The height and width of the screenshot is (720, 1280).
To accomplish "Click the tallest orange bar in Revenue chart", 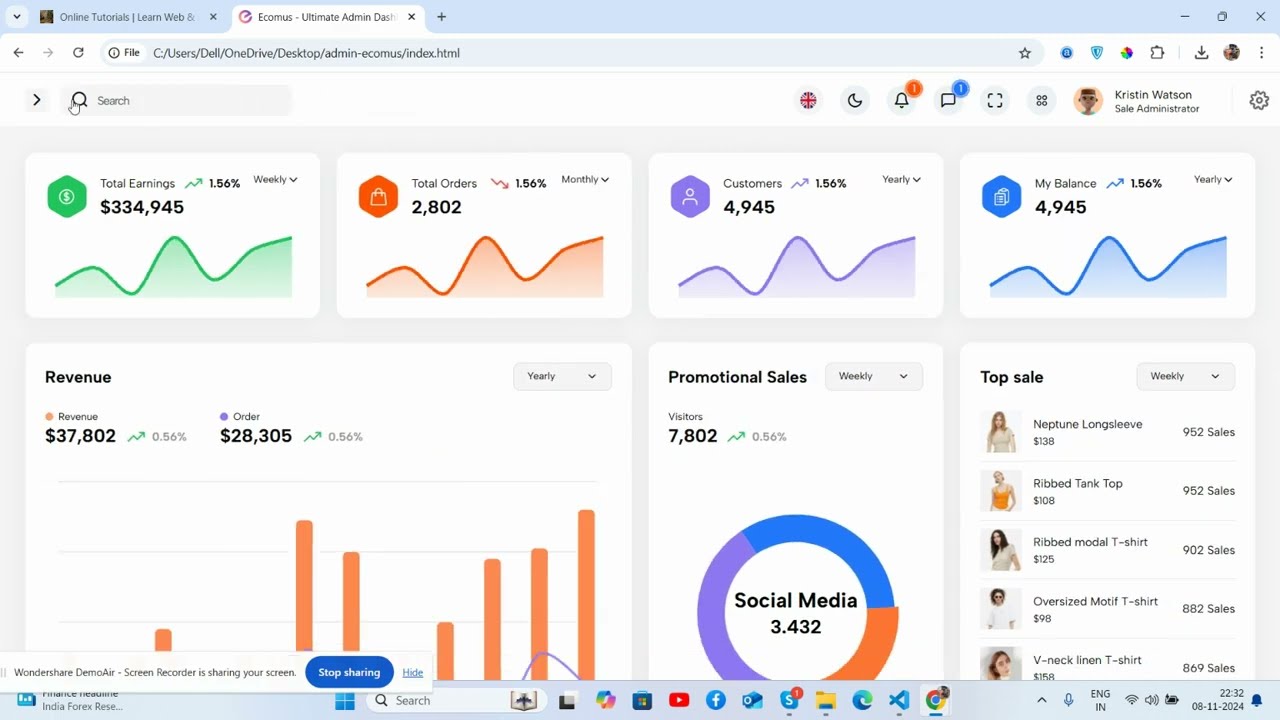I will click(586, 594).
